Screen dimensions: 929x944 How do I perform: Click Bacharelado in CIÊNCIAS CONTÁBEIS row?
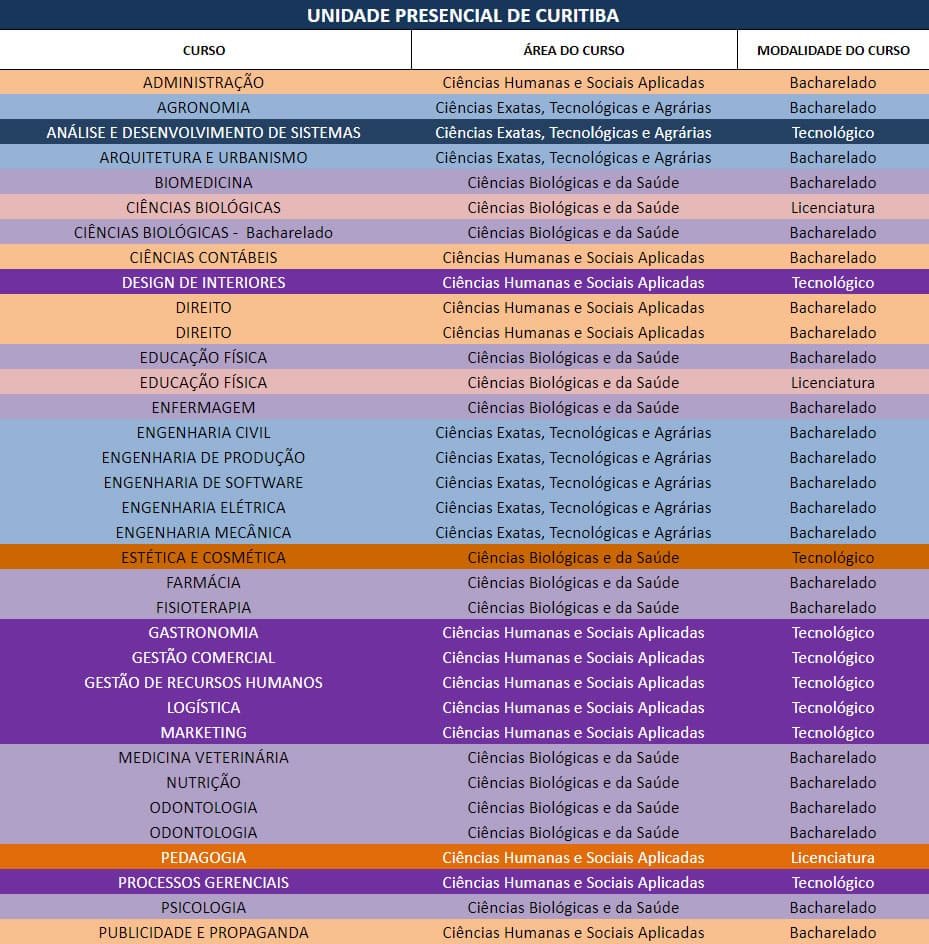tap(833, 258)
